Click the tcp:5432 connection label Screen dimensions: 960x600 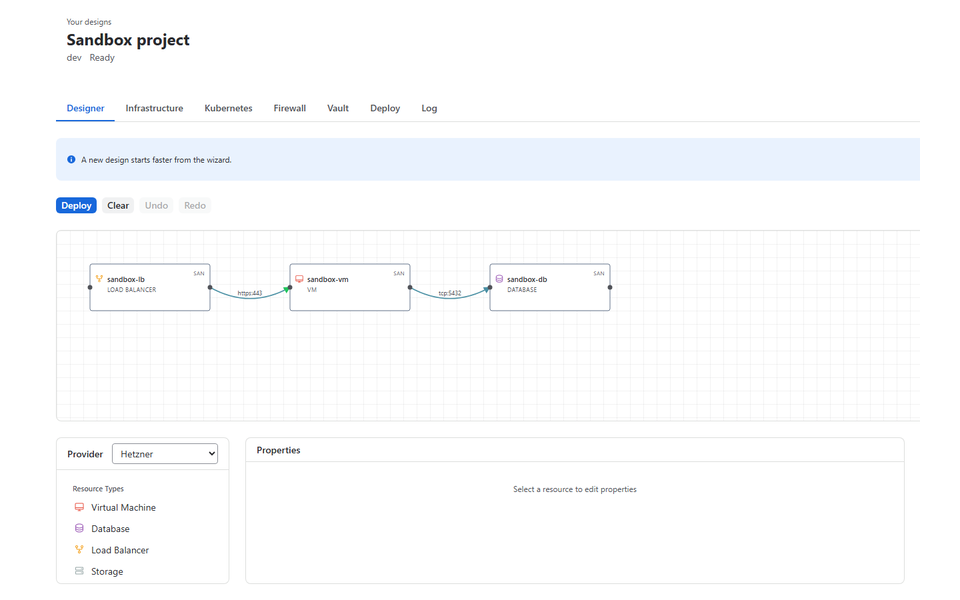[450, 293]
